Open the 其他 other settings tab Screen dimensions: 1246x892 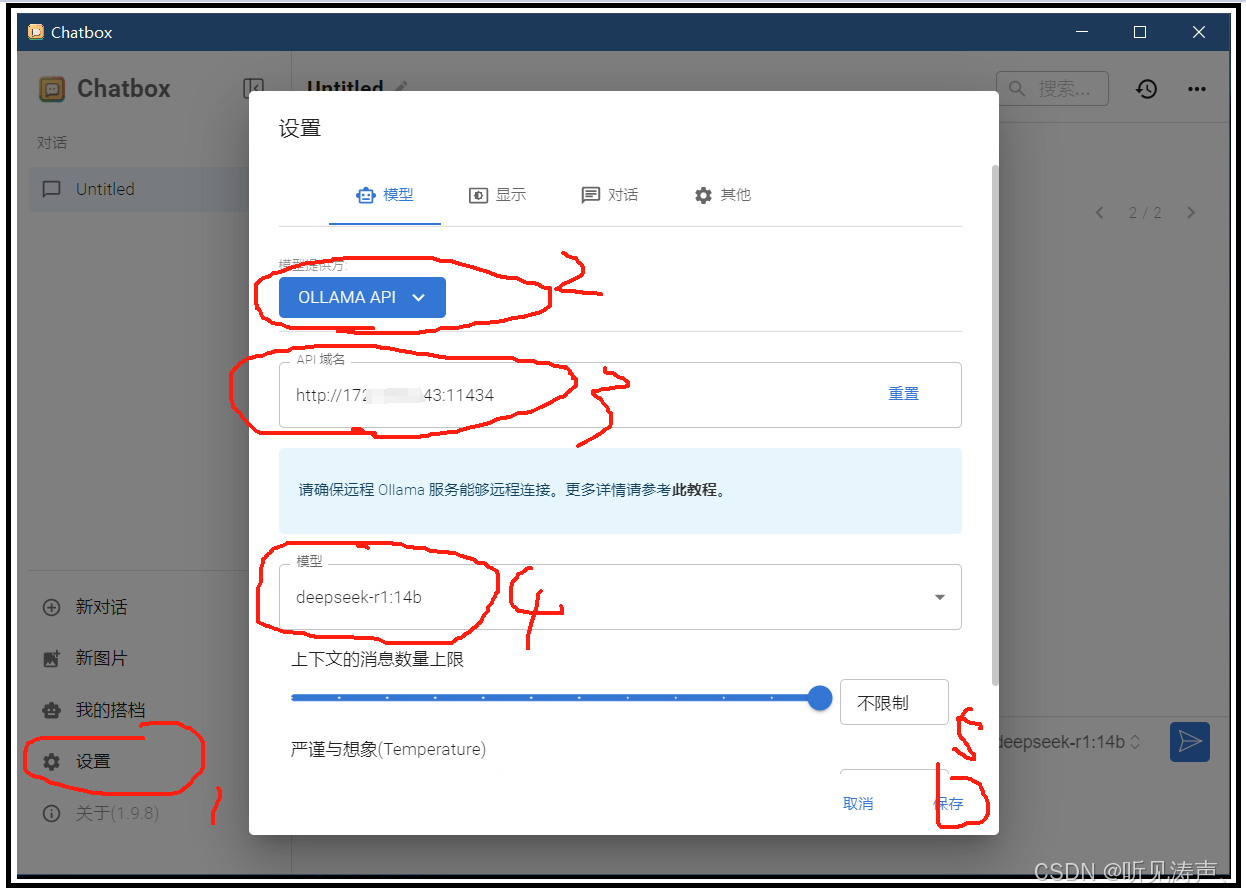pyautogui.click(x=723, y=195)
